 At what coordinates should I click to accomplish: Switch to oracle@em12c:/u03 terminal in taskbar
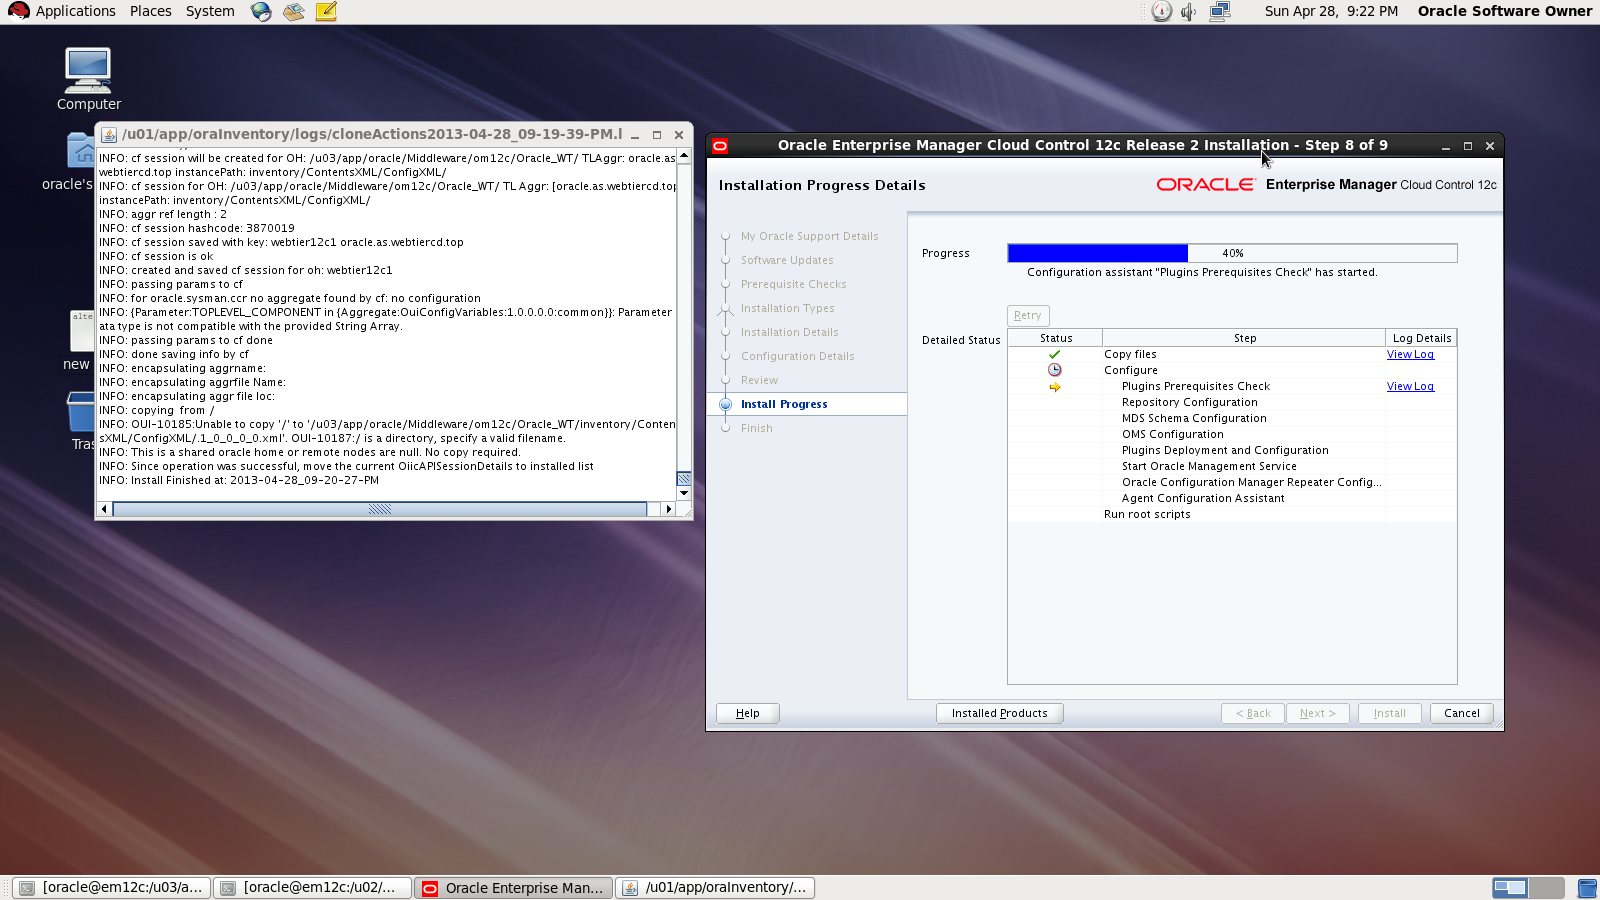112,887
